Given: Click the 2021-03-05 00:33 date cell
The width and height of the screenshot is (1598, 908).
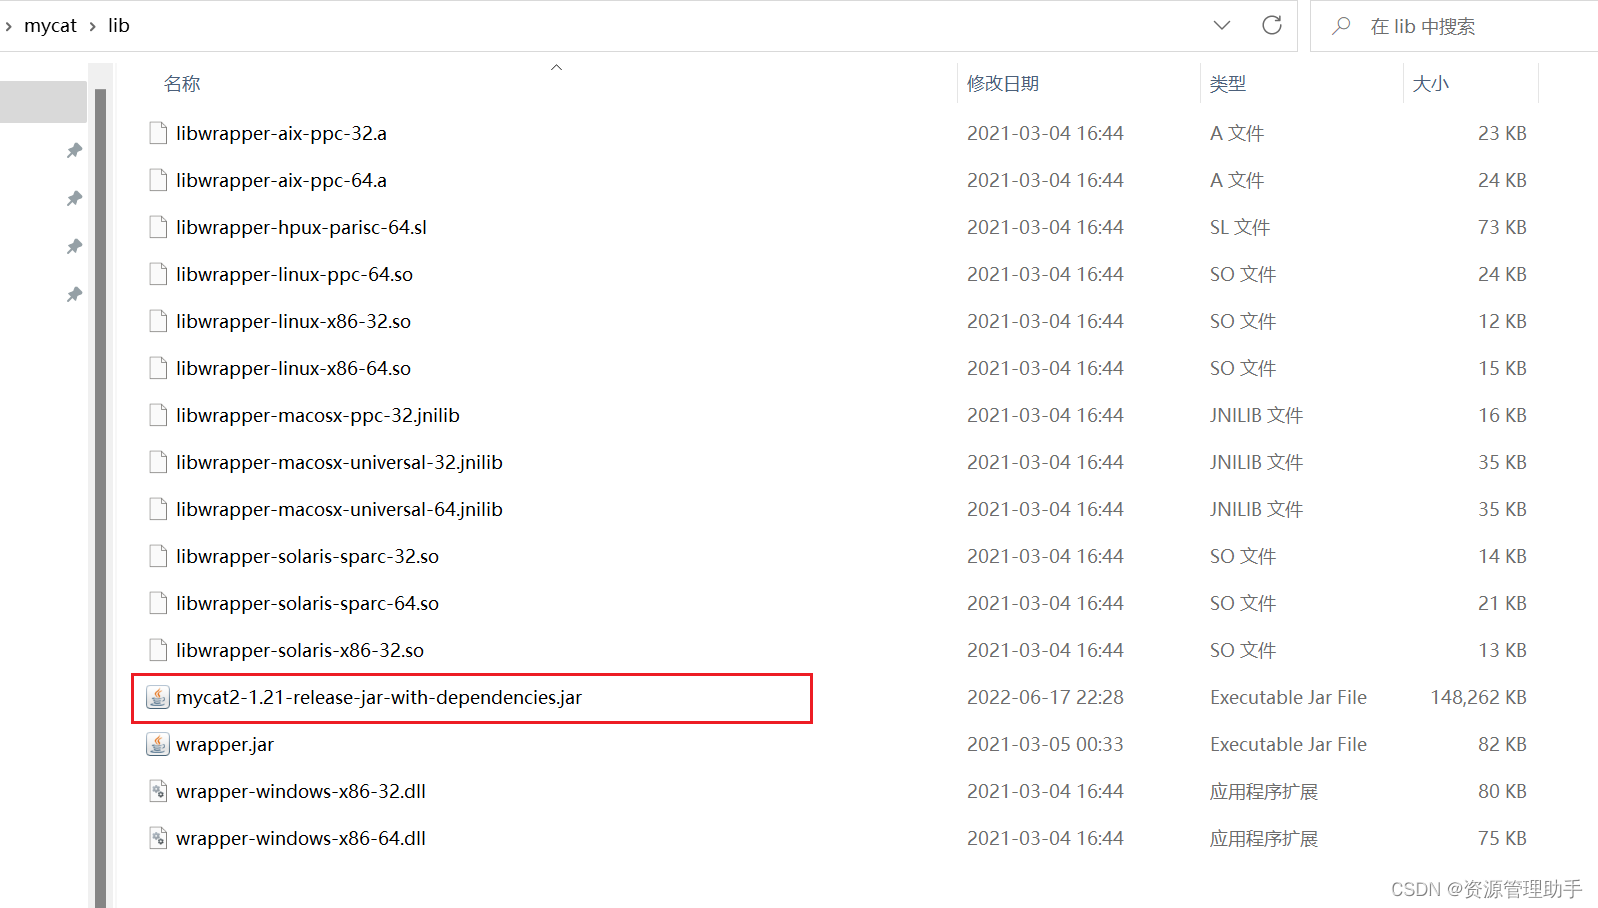Looking at the screenshot, I should (1045, 744).
